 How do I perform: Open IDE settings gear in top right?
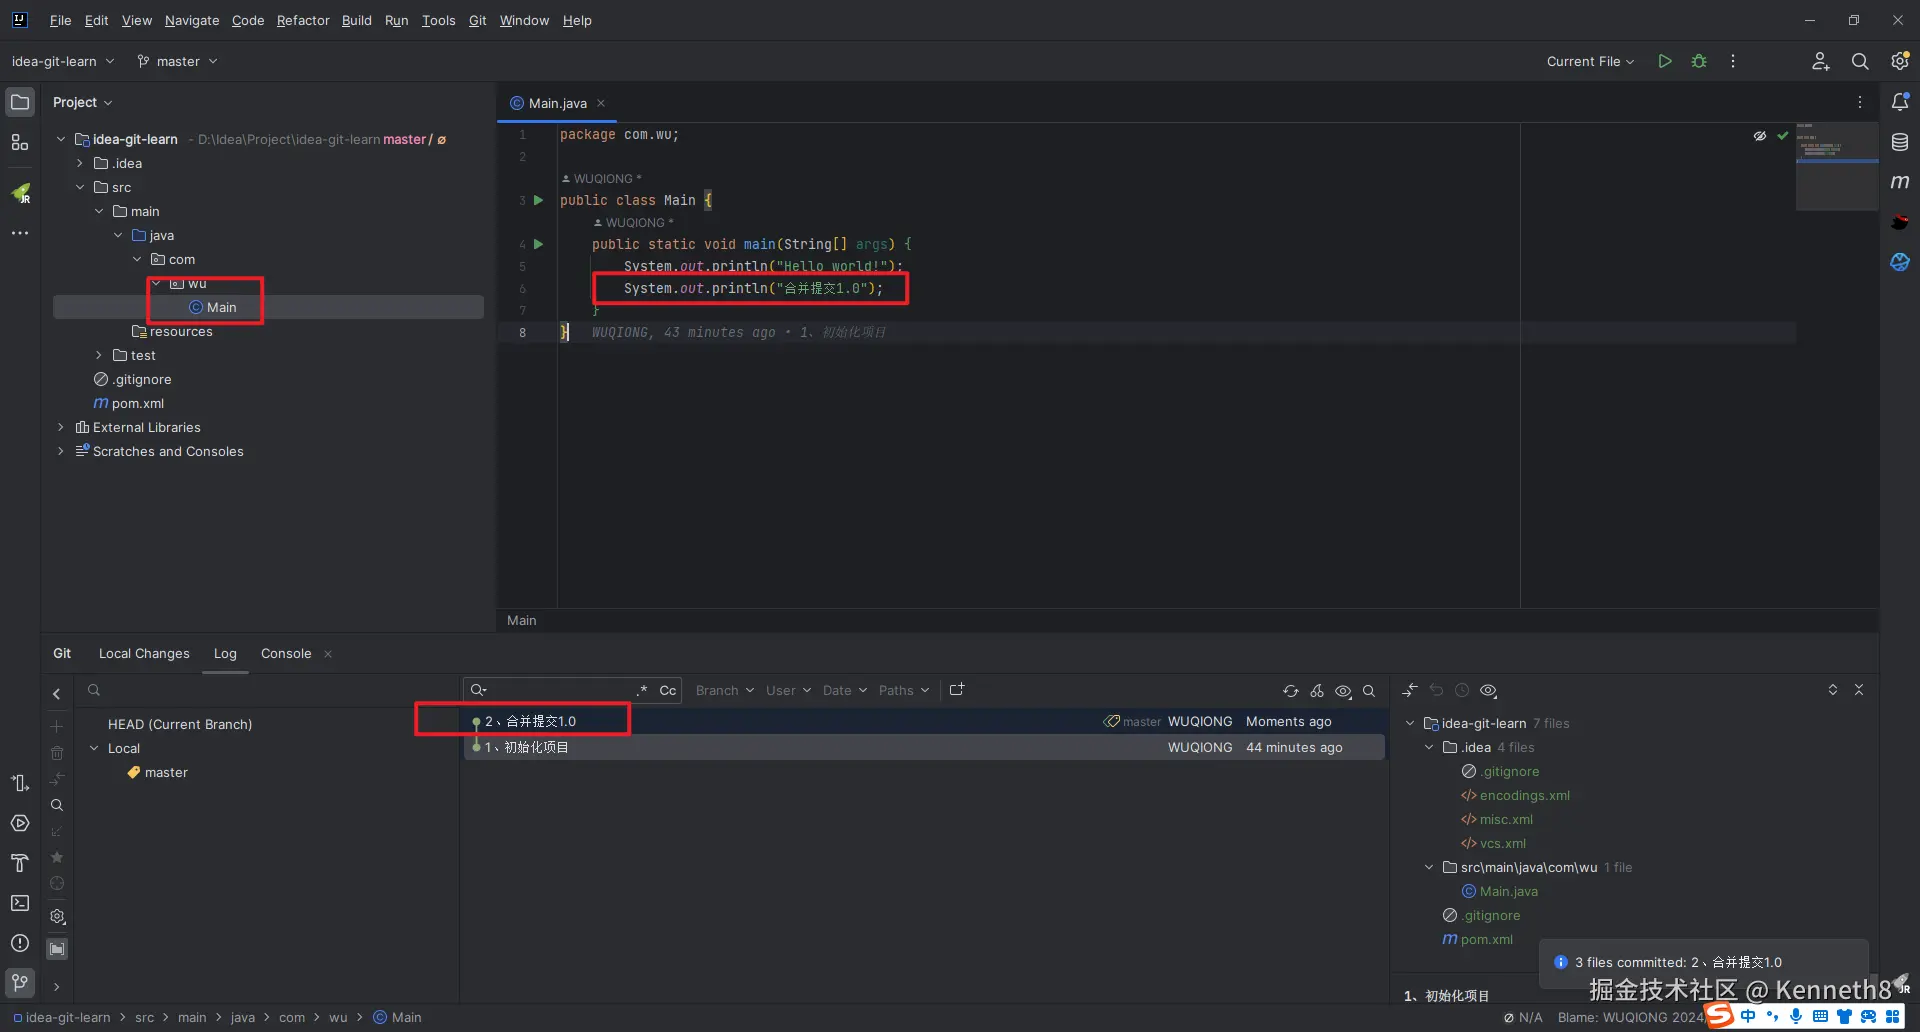coord(1900,61)
